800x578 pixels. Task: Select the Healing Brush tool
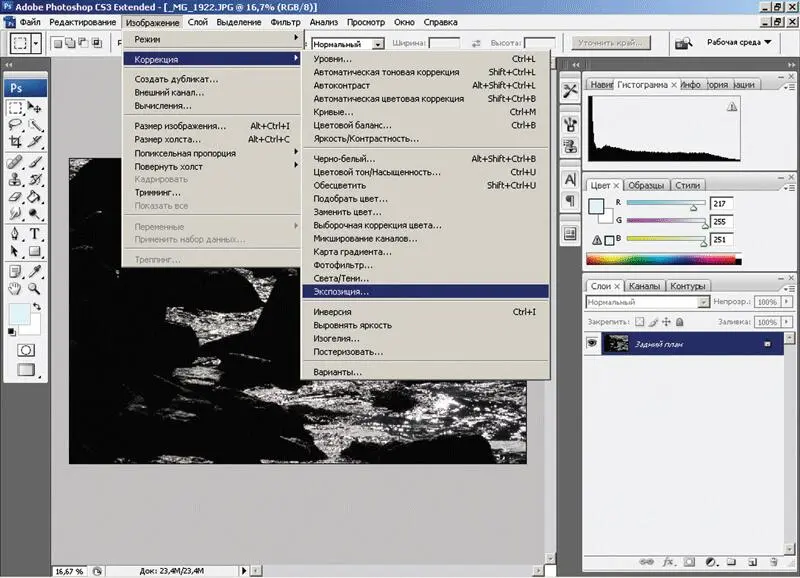pos(15,163)
